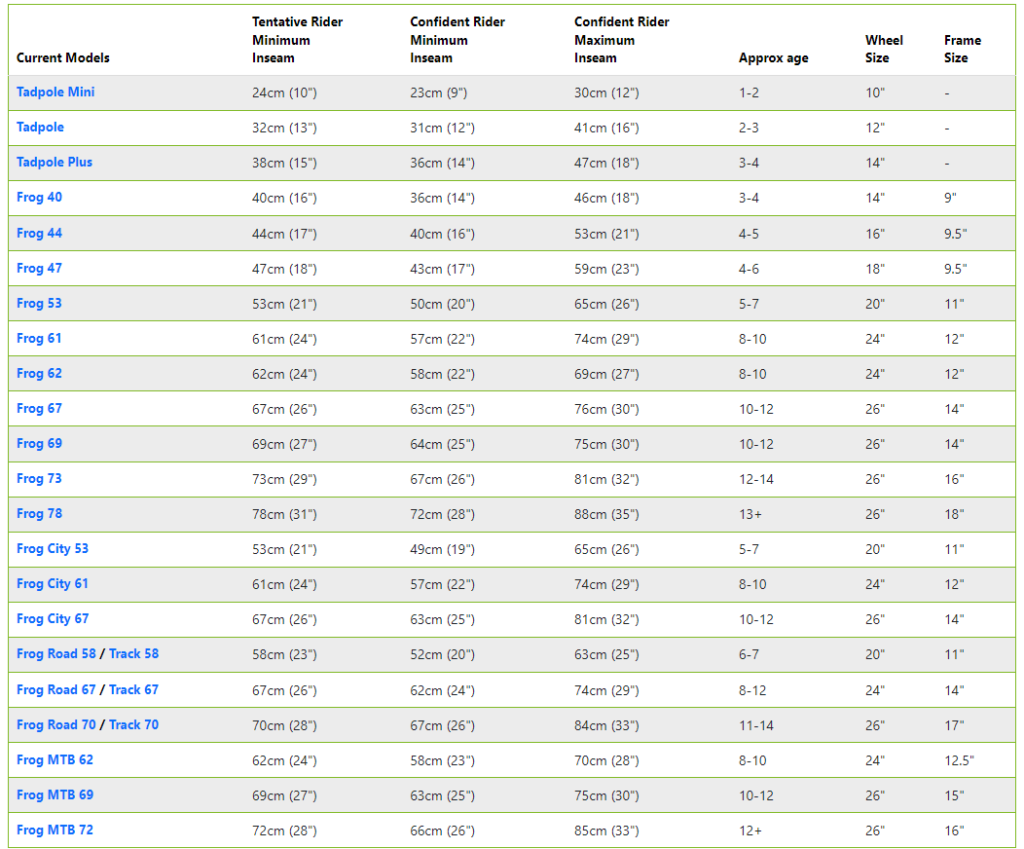1024x849 pixels.
Task: Open the Frog 62 link
Action: tap(39, 373)
